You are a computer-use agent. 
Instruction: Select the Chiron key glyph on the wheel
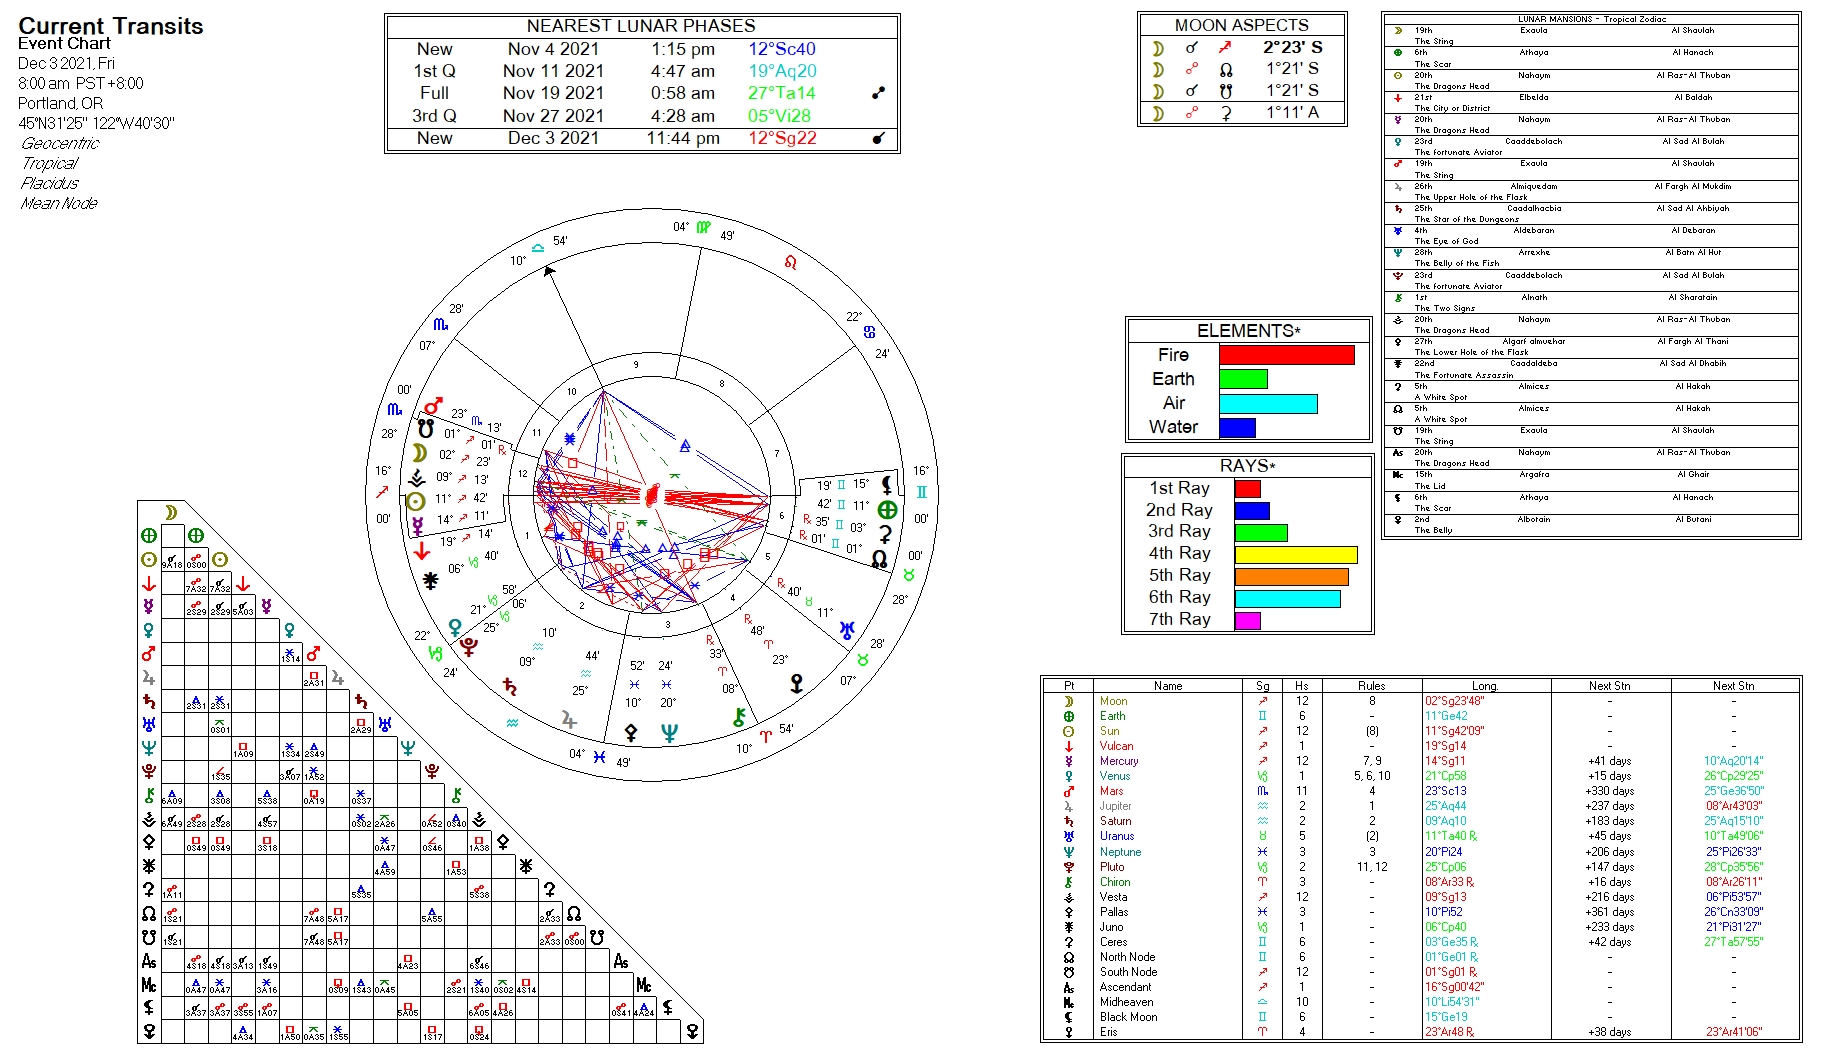pos(739,716)
